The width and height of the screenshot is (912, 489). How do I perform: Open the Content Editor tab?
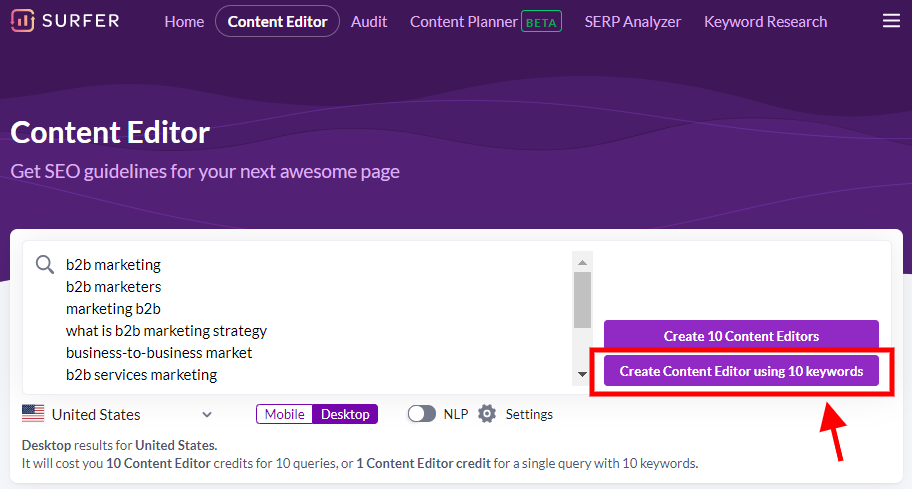pos(277,22)
